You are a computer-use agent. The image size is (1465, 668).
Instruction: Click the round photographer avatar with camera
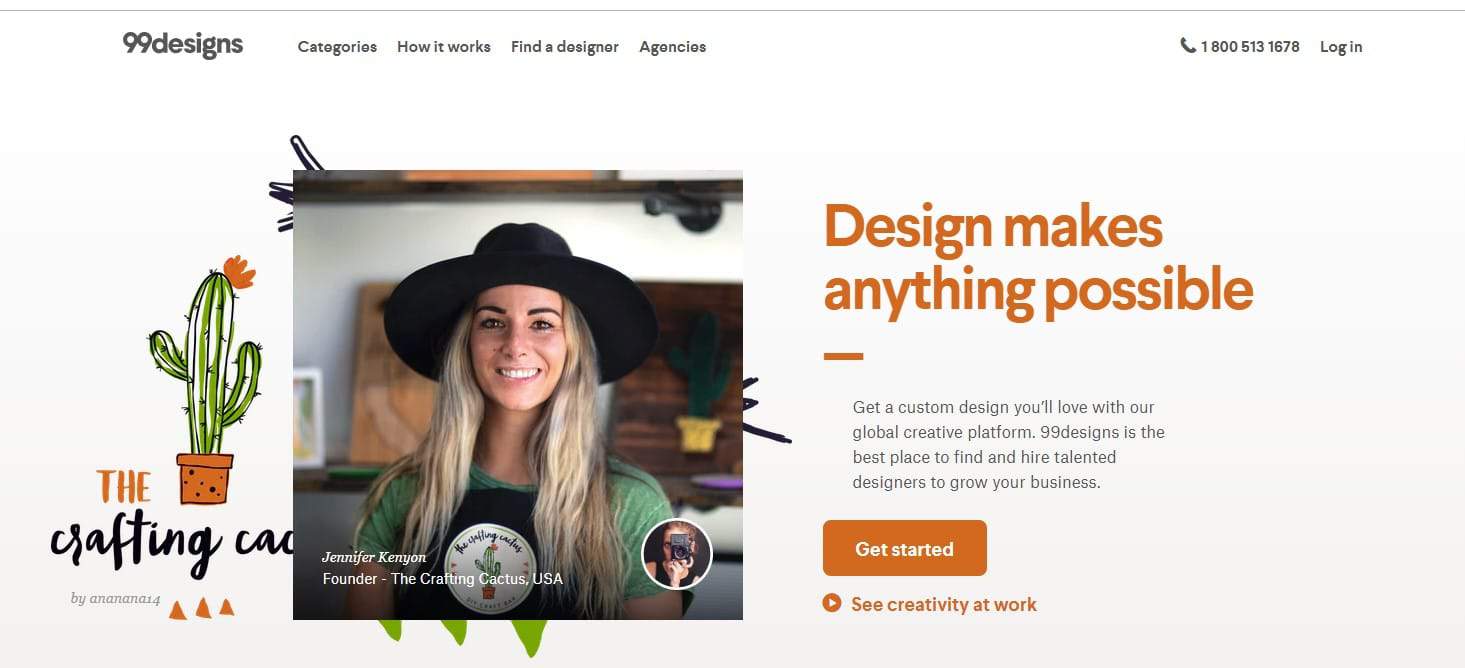click(x=677, y=553)
